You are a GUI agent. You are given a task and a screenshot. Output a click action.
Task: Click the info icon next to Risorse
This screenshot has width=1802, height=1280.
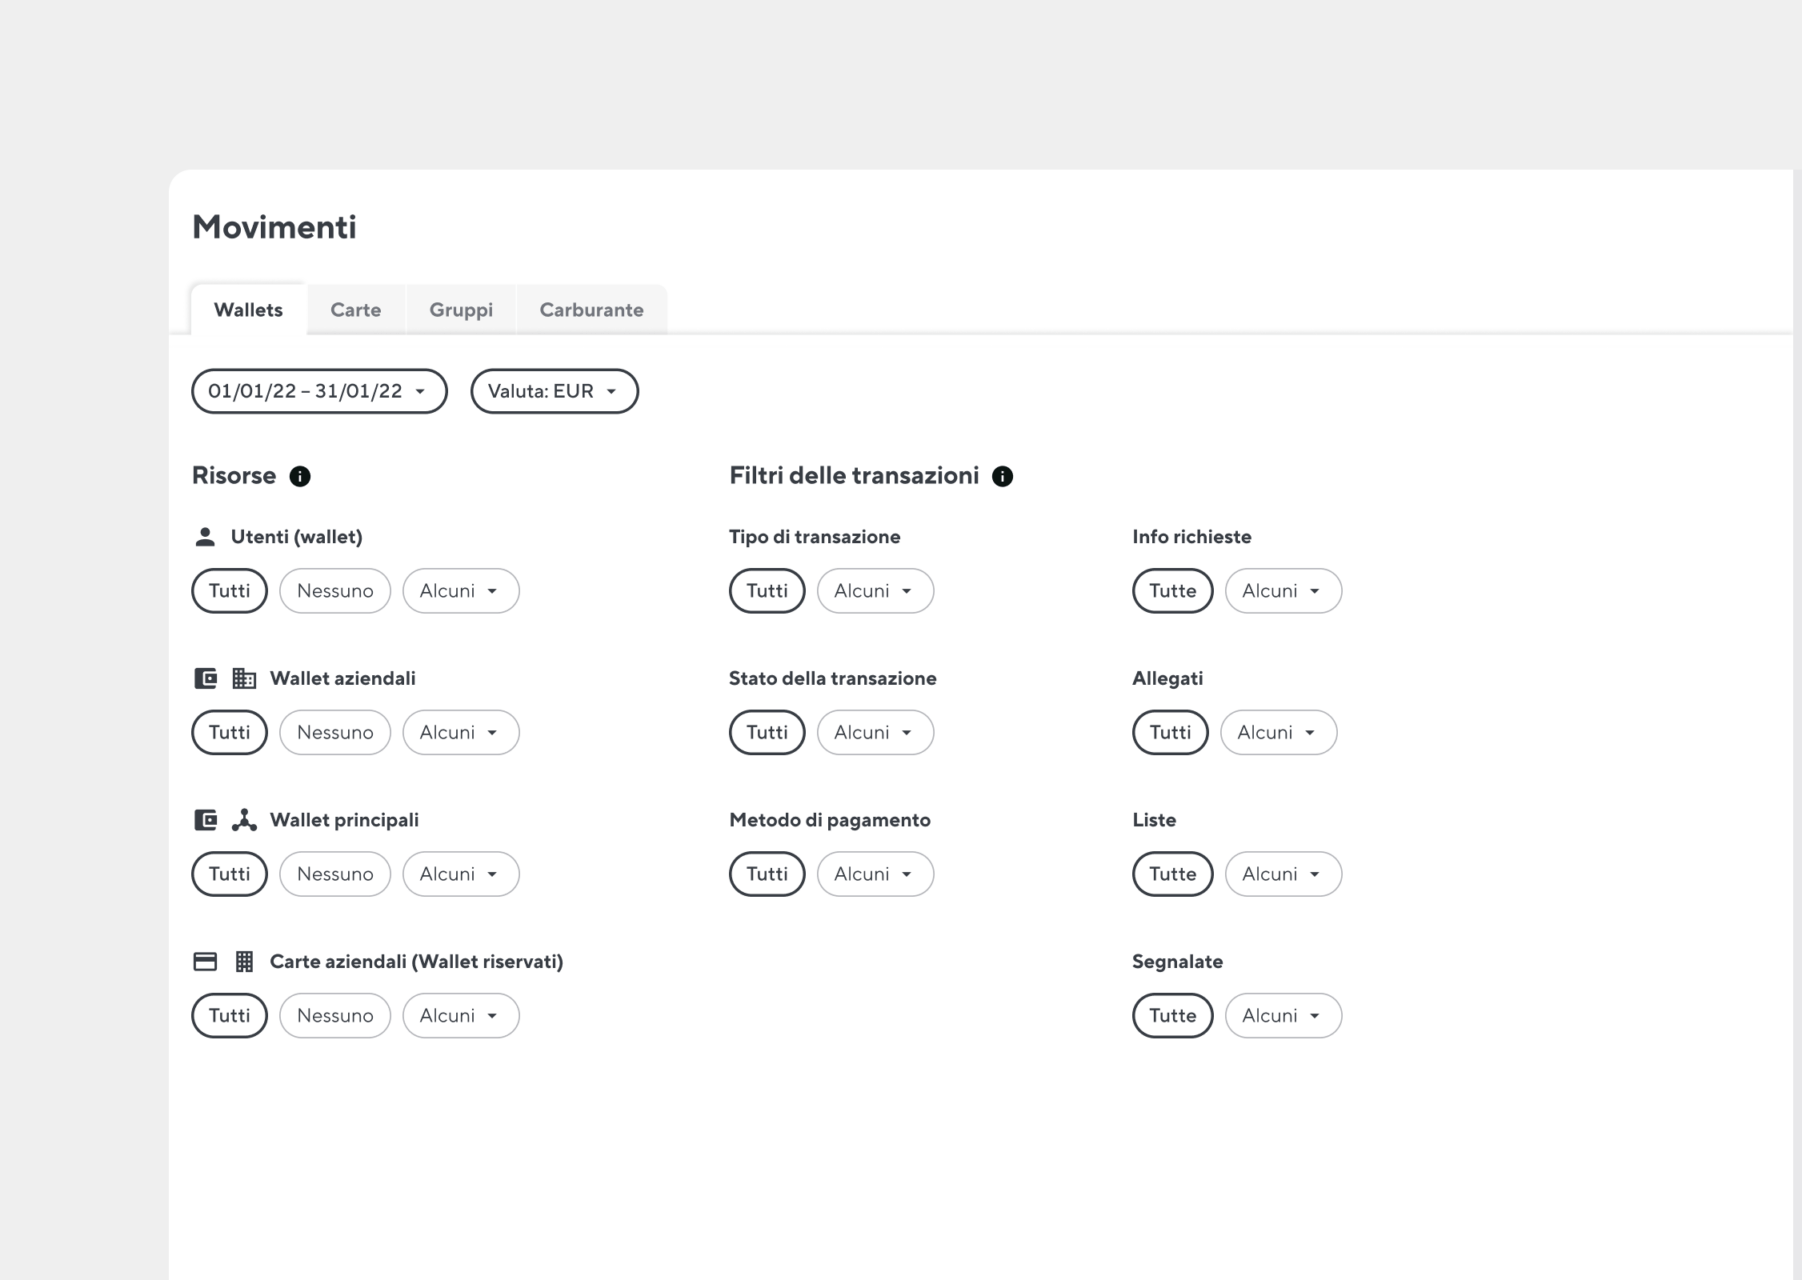(300, 476)
